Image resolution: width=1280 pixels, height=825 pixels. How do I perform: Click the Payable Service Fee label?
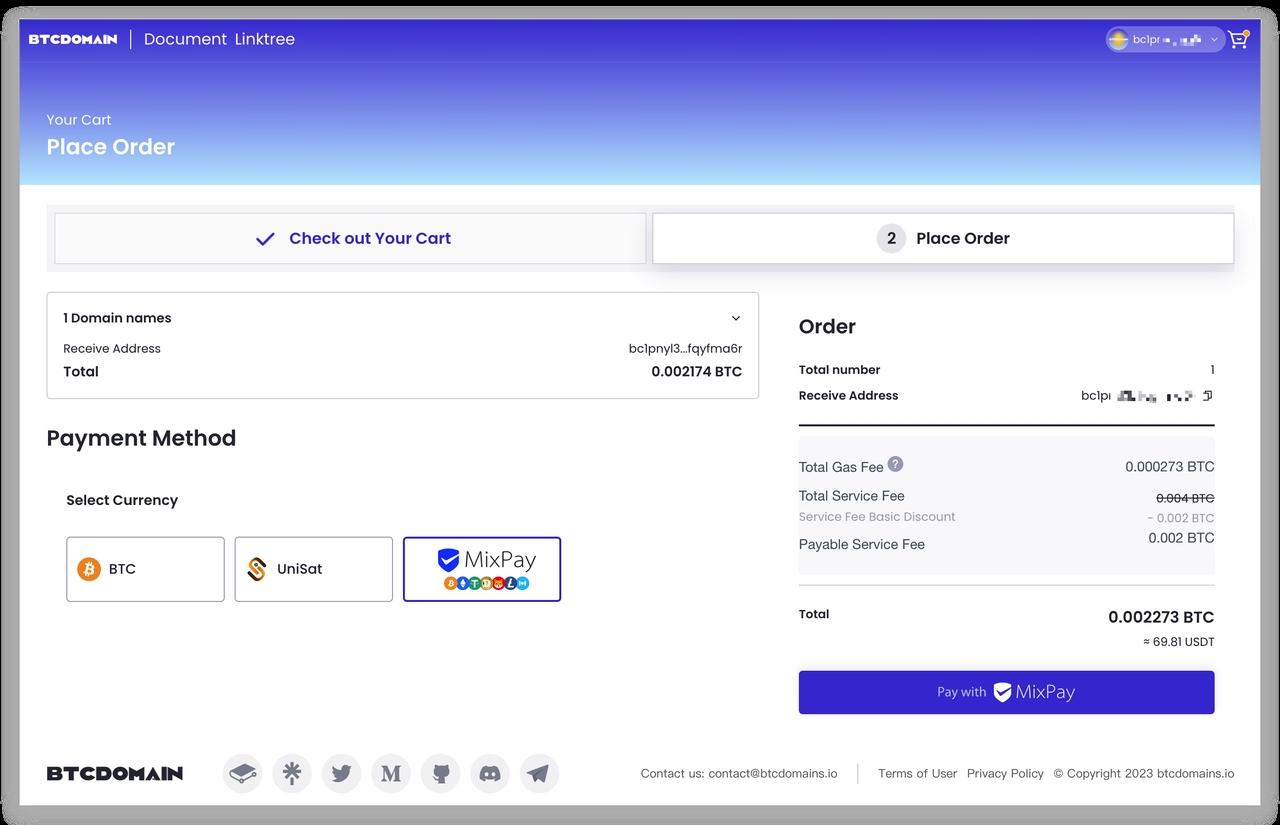click(862, 544)
